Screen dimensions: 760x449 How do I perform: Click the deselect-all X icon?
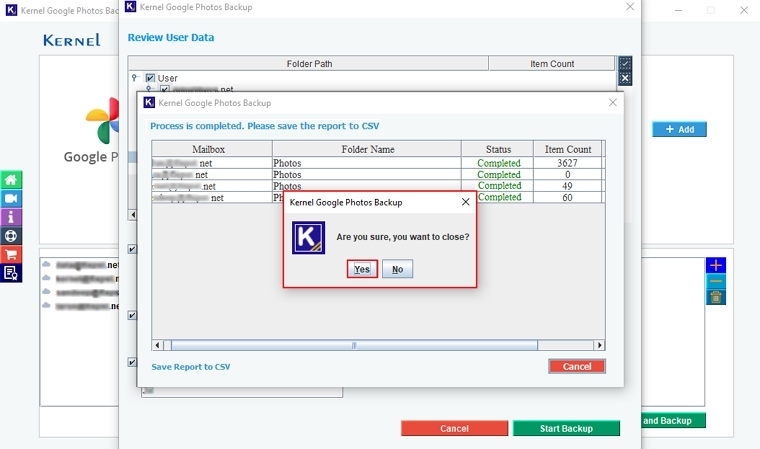click(625, 78)
